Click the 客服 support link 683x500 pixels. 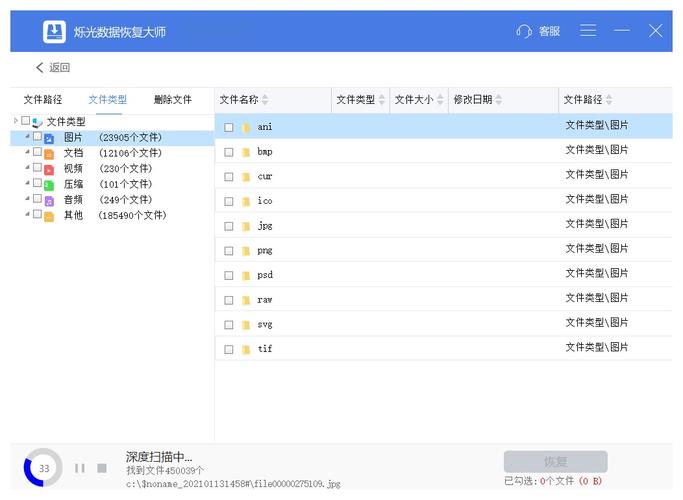549,31
